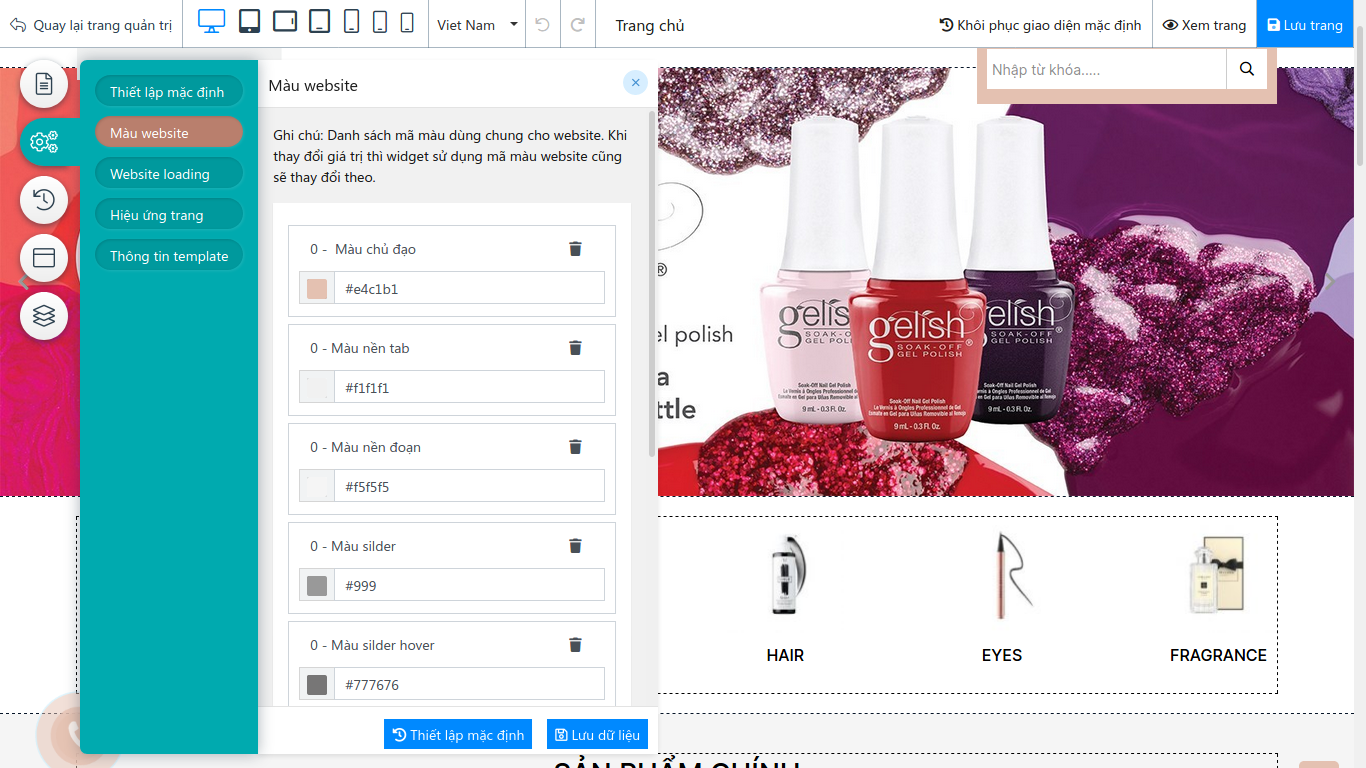Click the search magnifier icon button
The width and height of the screenshot is (1366, 768).
point(1246,69)
